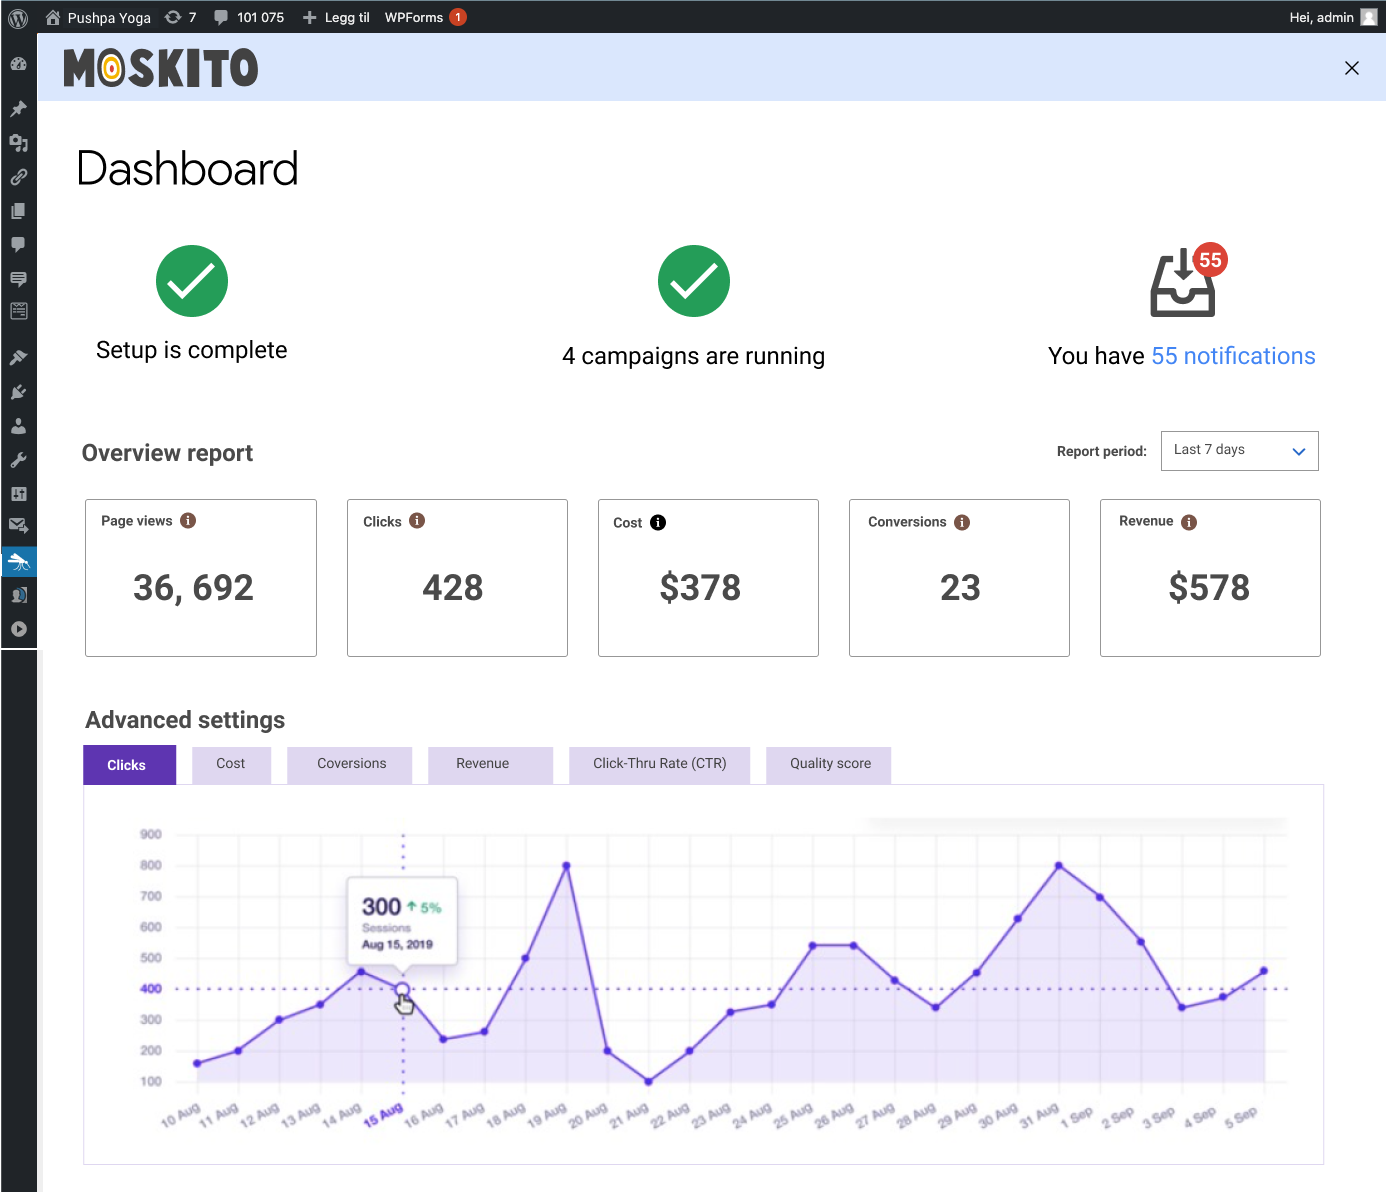Open Users via the person icon
The image size is (1386, 1192).
tap(18, 426)
